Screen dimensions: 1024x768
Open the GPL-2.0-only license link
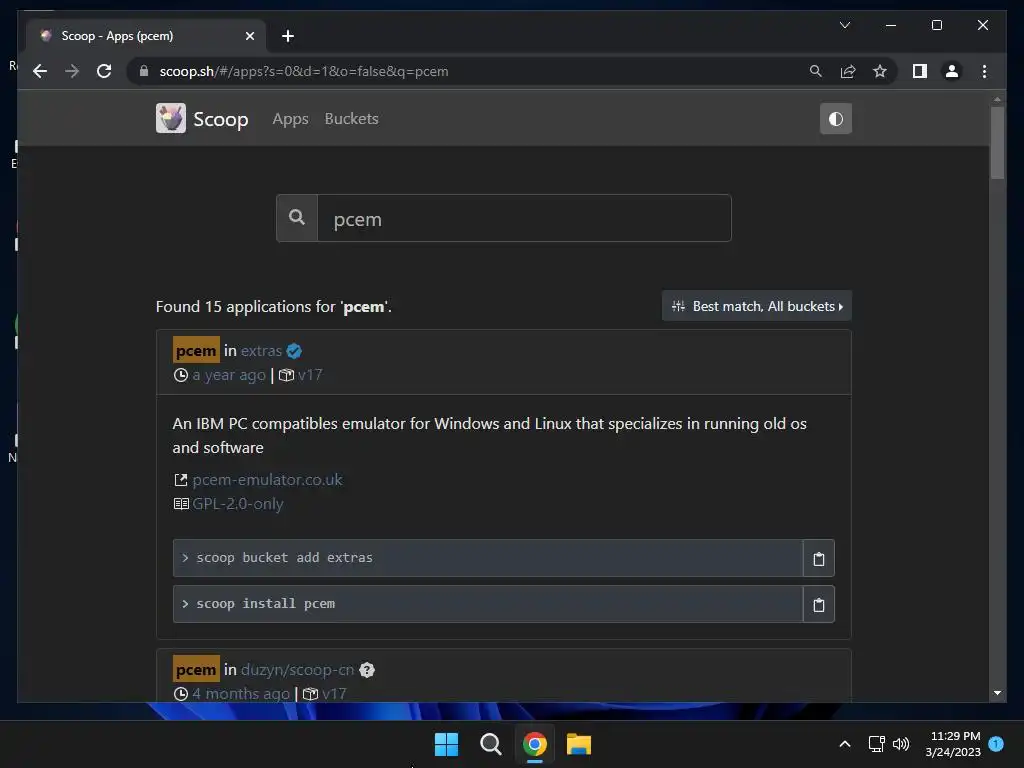(238, 504)
